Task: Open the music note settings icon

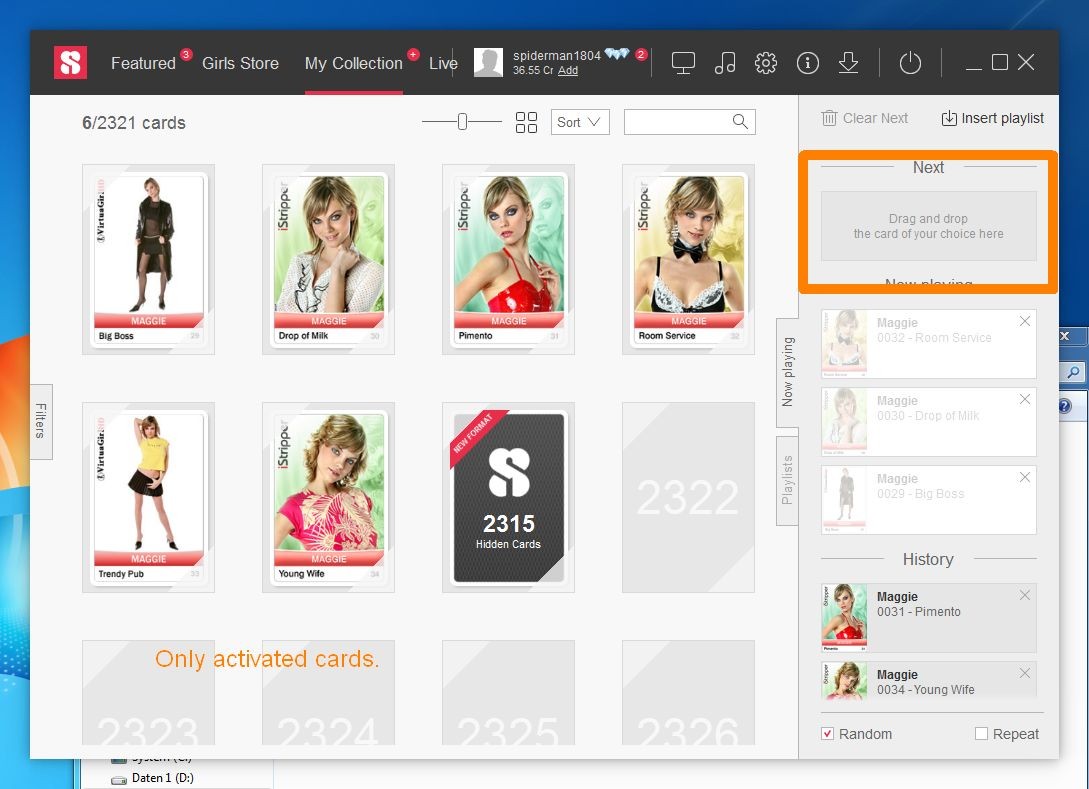Action: point(724,63)
